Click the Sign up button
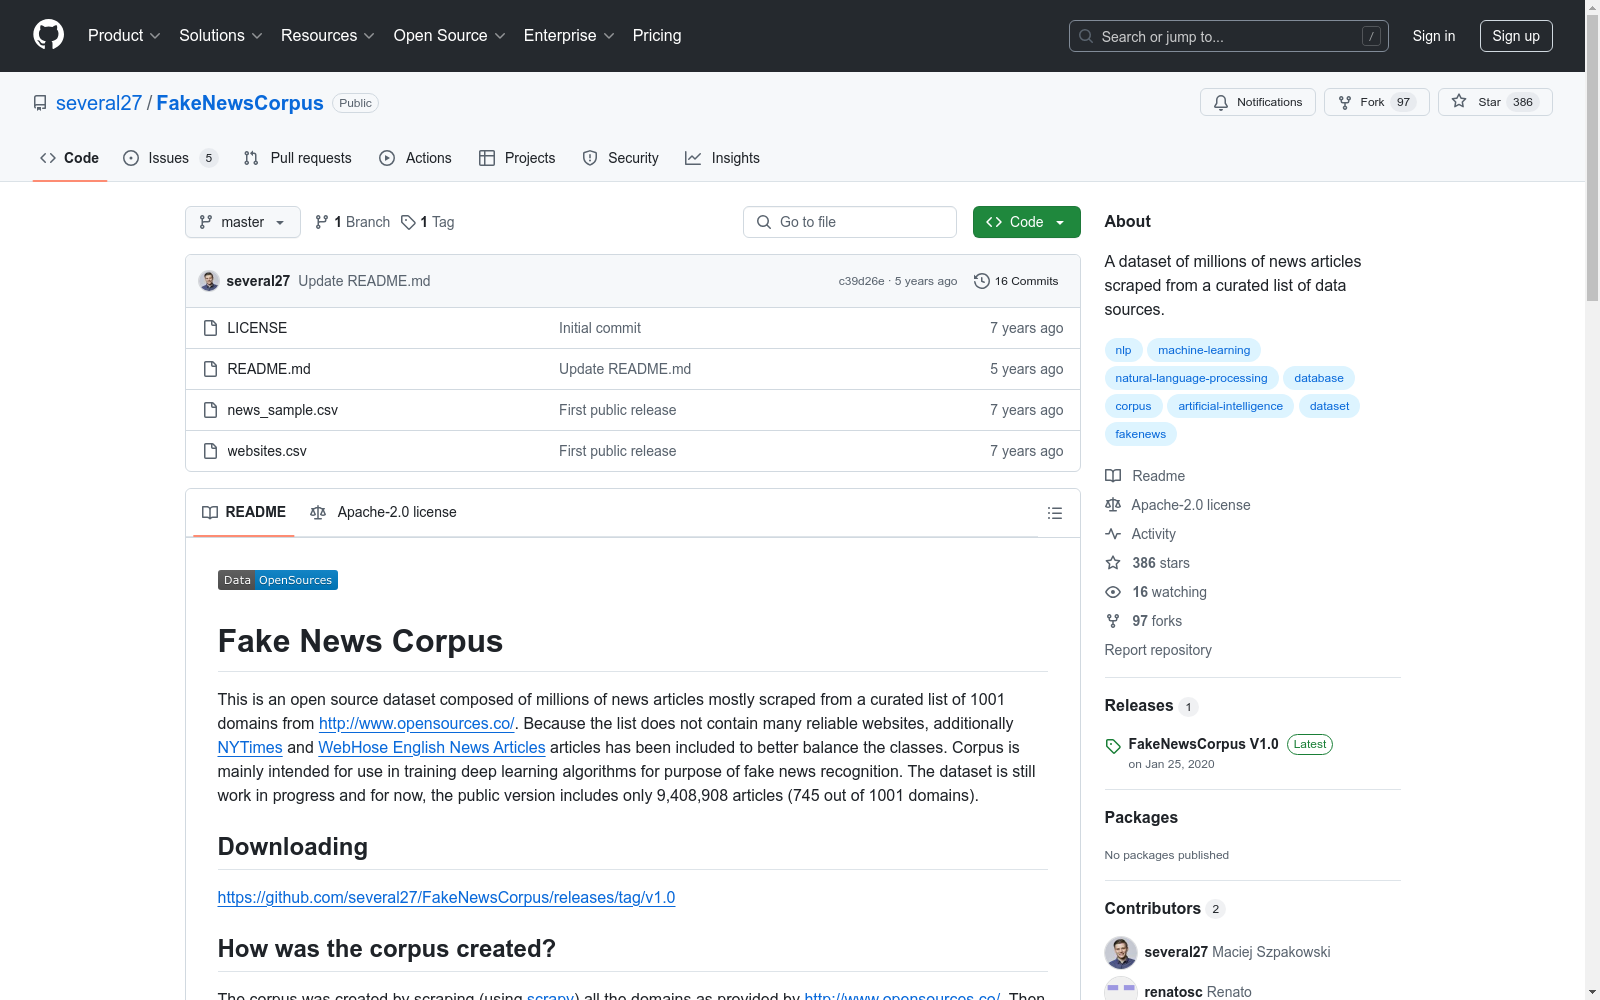The image size is (1600, 1000). tap(1516, 36)
